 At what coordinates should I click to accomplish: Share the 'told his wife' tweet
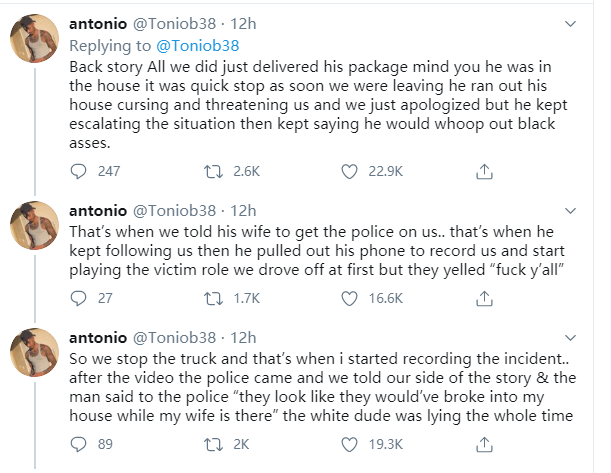click(485, 298)
